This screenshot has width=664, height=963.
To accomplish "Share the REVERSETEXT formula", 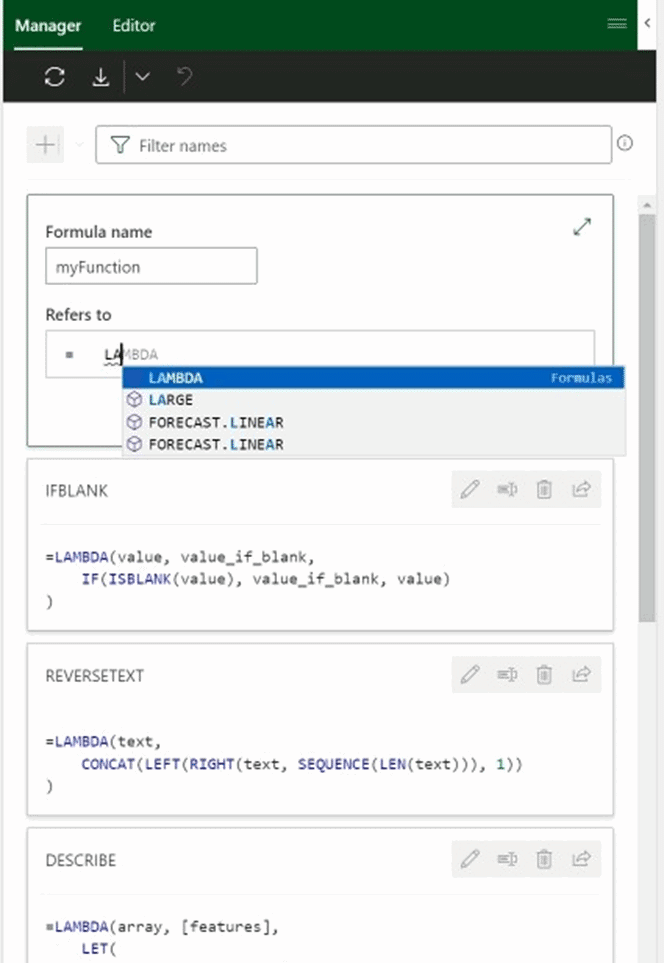I will coord(581,674).
